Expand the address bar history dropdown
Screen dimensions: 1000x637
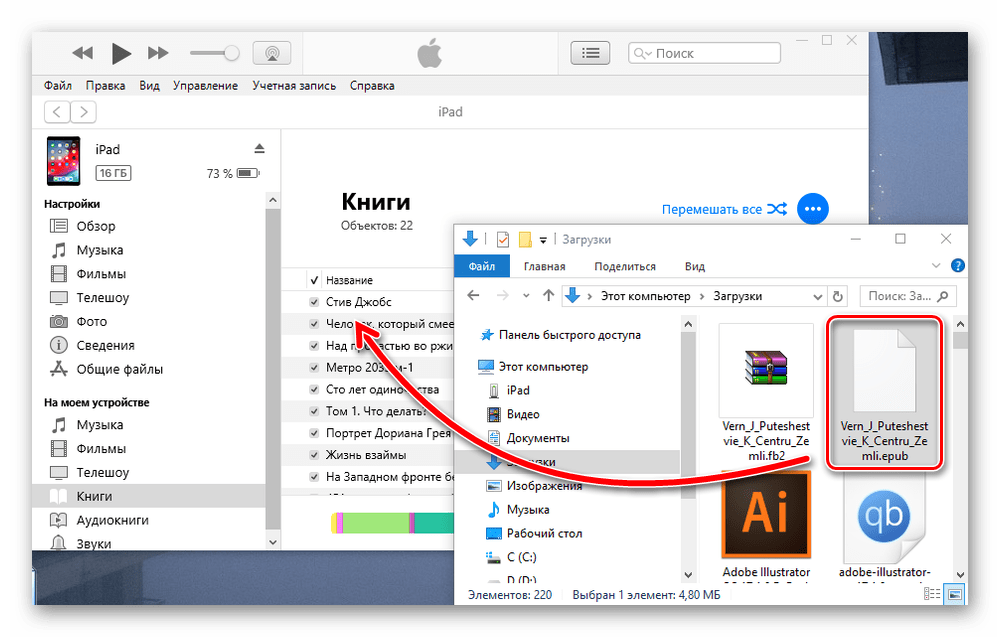[x=817, y=297]
